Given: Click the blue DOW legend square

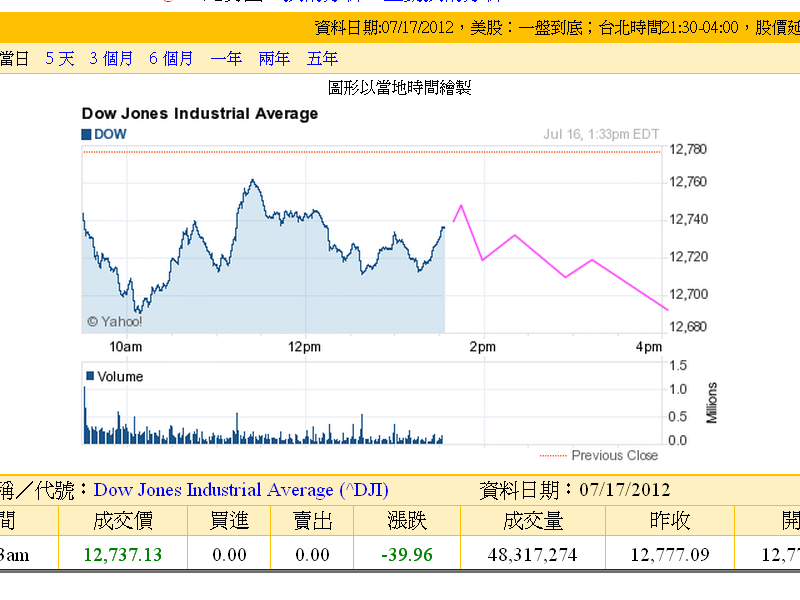Looking at the screenshot, I should (86, 134).
